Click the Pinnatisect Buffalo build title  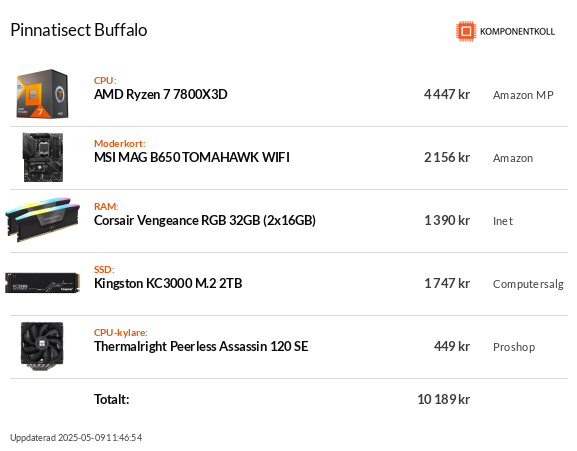click(x=79, y=30)
